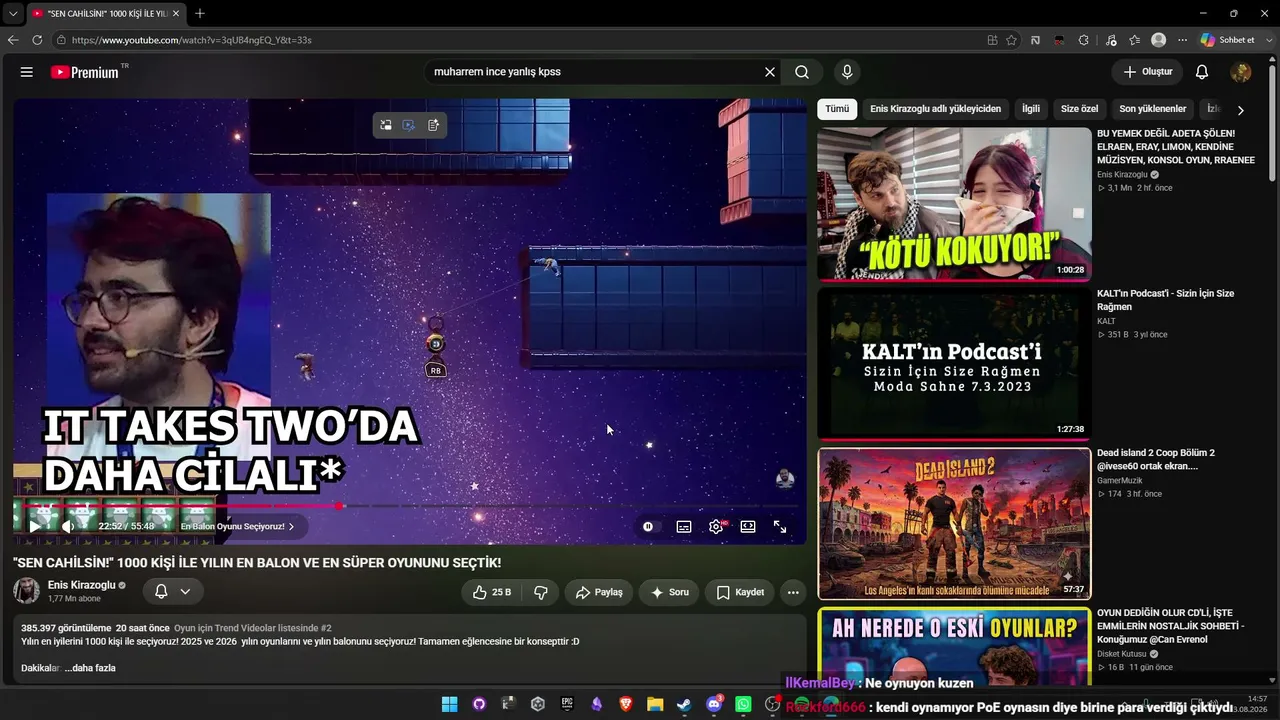Select the İlgili filter chip
Viewport: 1280px width, 720px height.
pos(1030,109)
